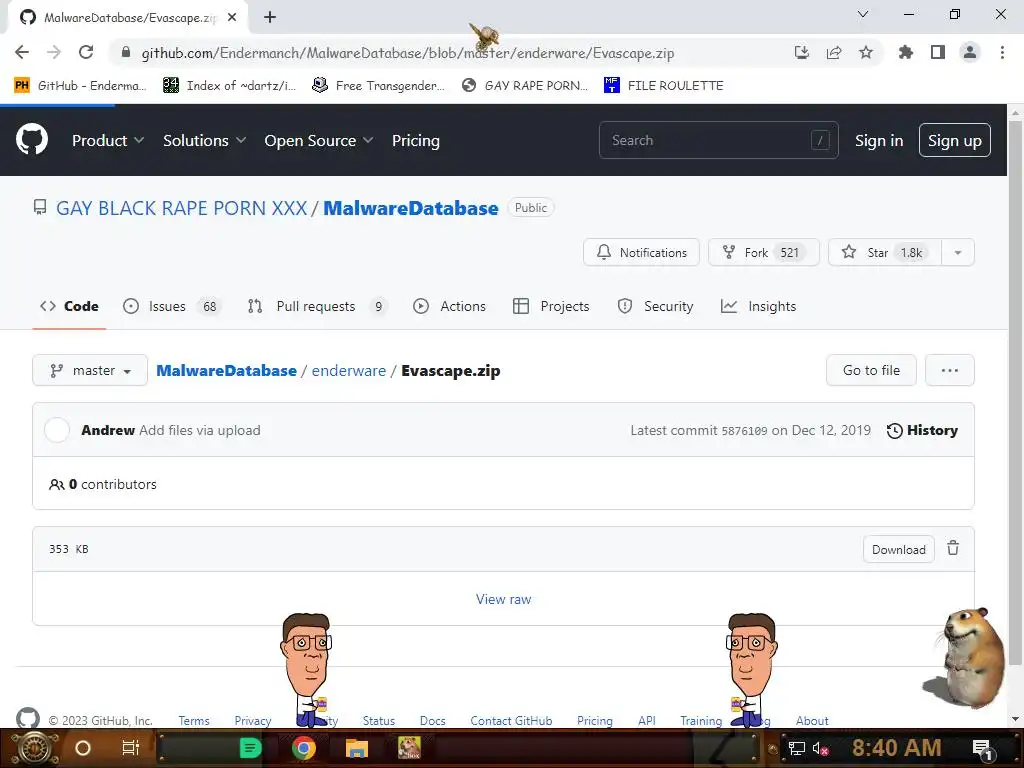Open the Chrome profile avatar

click(970, 52)
